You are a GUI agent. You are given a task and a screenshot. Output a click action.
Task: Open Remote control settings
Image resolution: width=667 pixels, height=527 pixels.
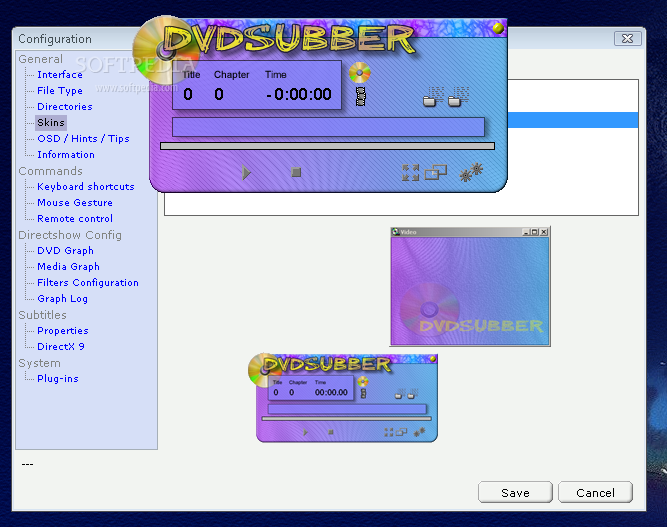(75, 218)
